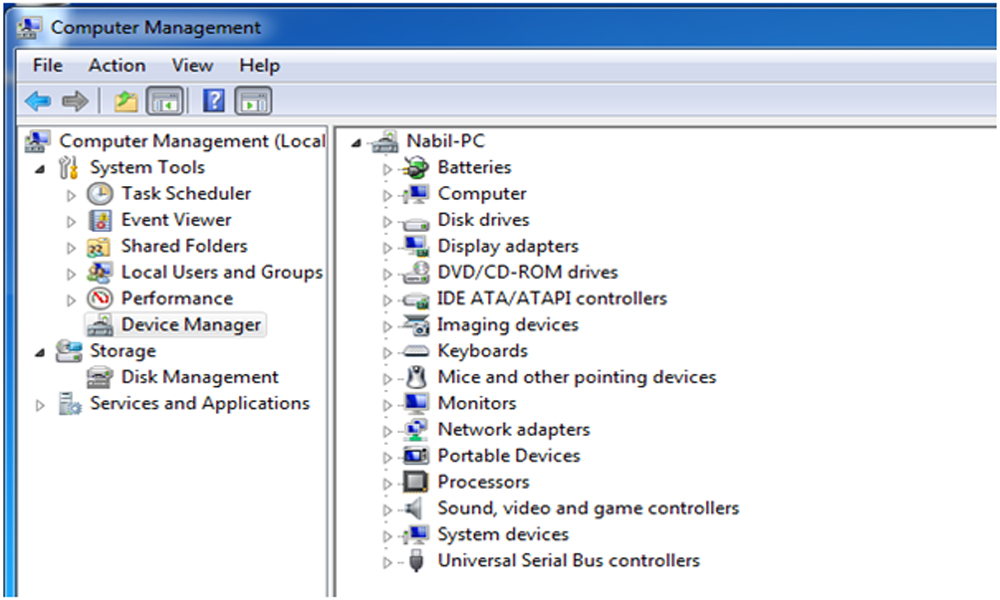Click the Event Viewer icon

click(x=100, y=220)
